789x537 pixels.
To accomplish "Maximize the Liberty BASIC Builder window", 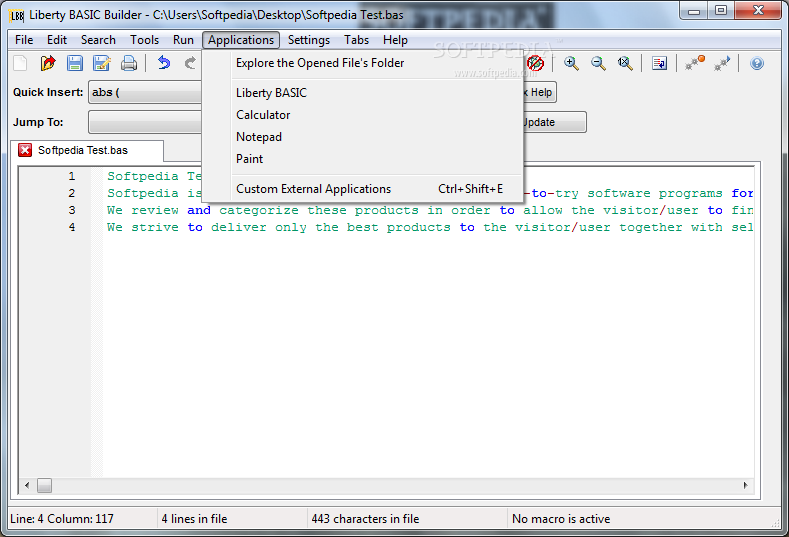I will click(721, 11).
